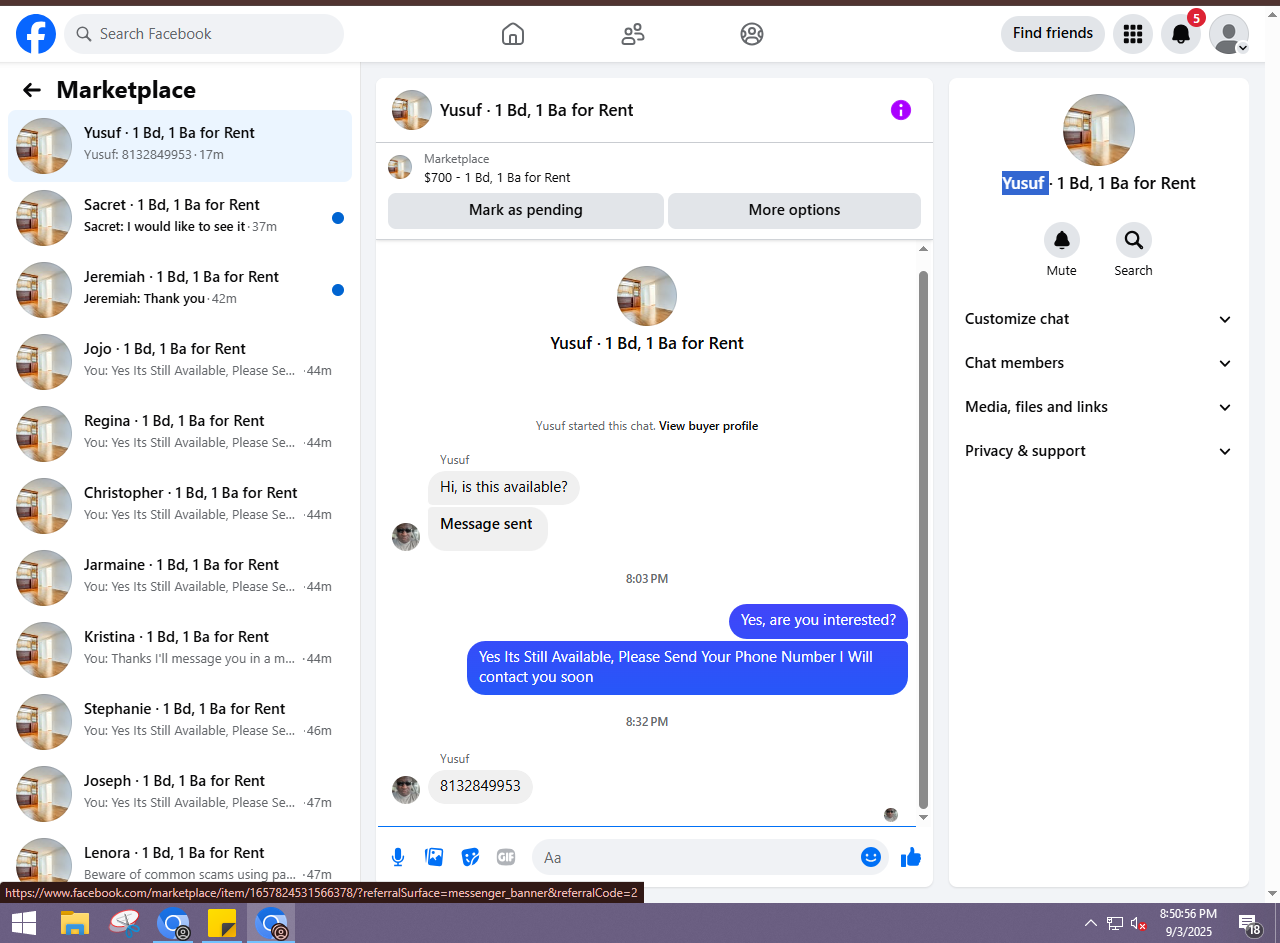This screenshot has width=1280, height=943.
Task: Show hidden system tray icons
Action: click(1092, 923)
